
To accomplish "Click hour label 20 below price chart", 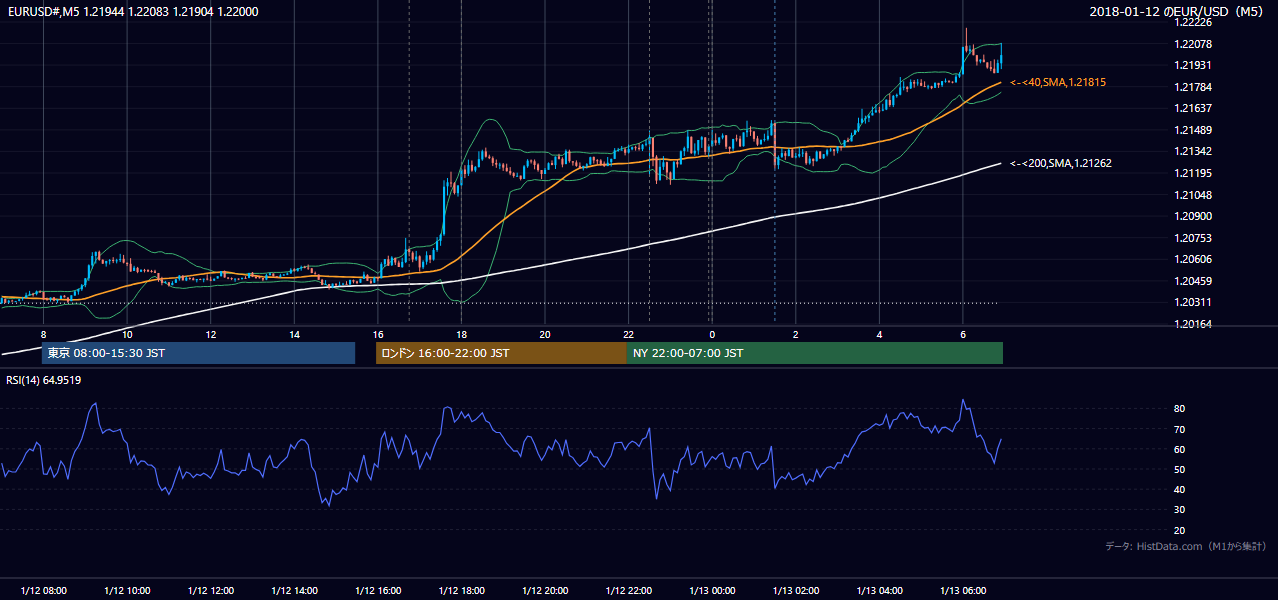I will point(545,334).
